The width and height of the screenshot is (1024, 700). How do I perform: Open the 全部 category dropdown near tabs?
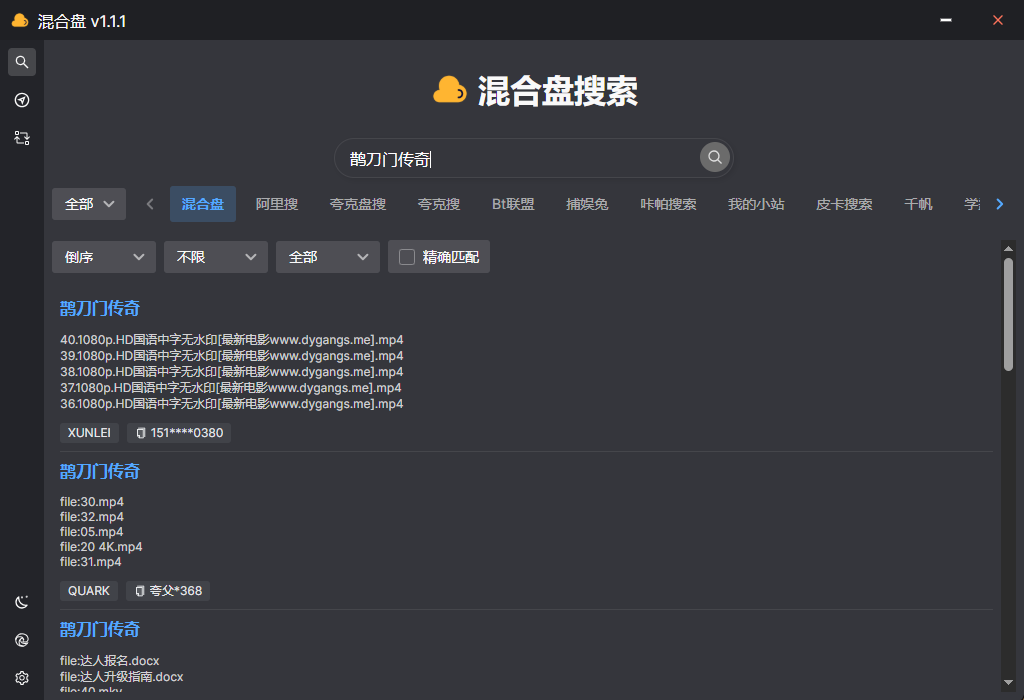pyautogui.click(x=89, y=204)
